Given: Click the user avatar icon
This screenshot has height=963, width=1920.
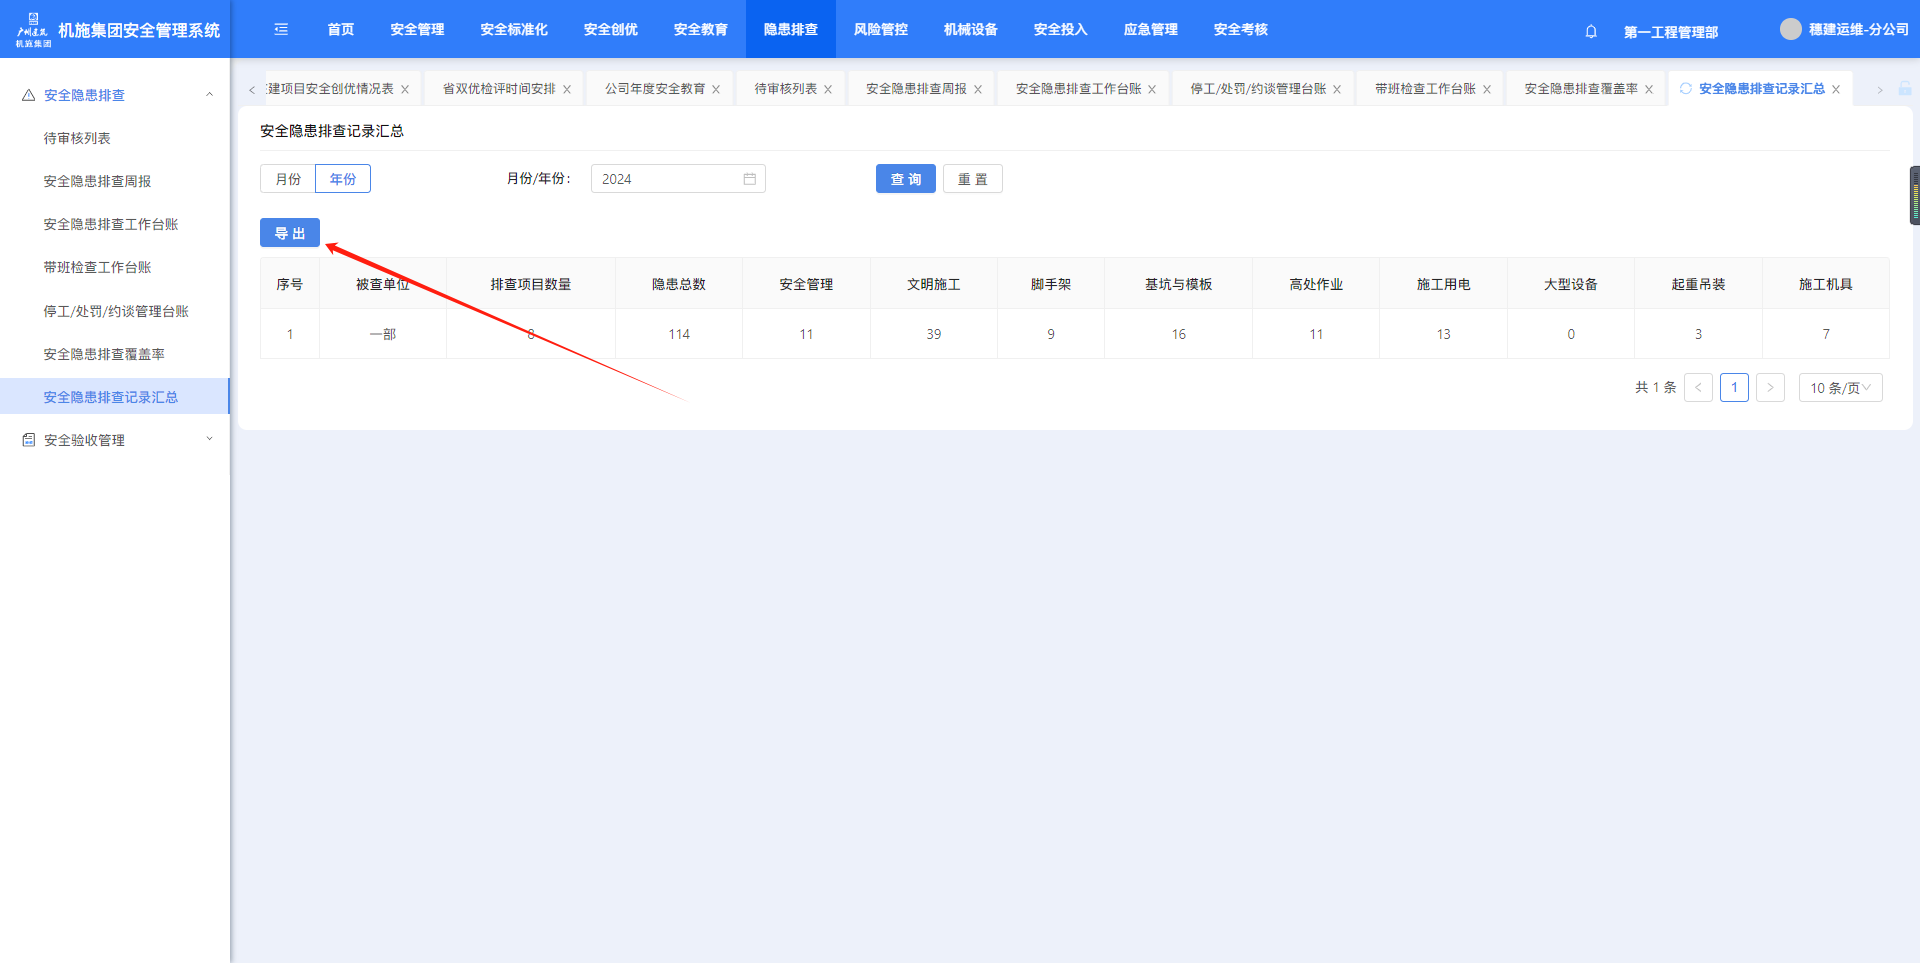Looking at the screenshot, I should point(1790,29).
